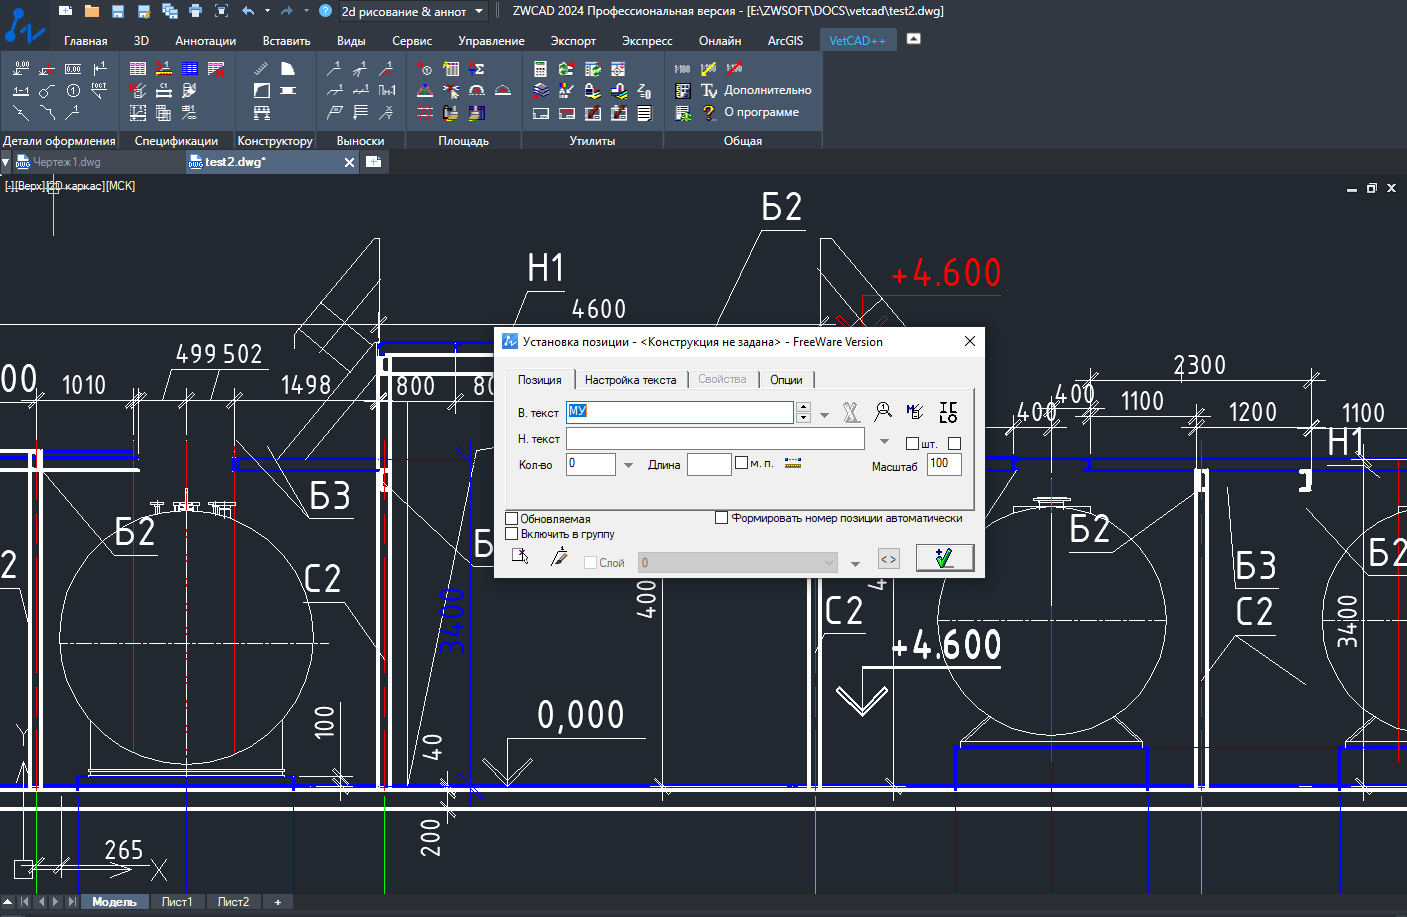Click the padlock layer icon in Утилиты
Image resolution: width=1407 pixels, height=917 pixels.
tap(592, 91)
